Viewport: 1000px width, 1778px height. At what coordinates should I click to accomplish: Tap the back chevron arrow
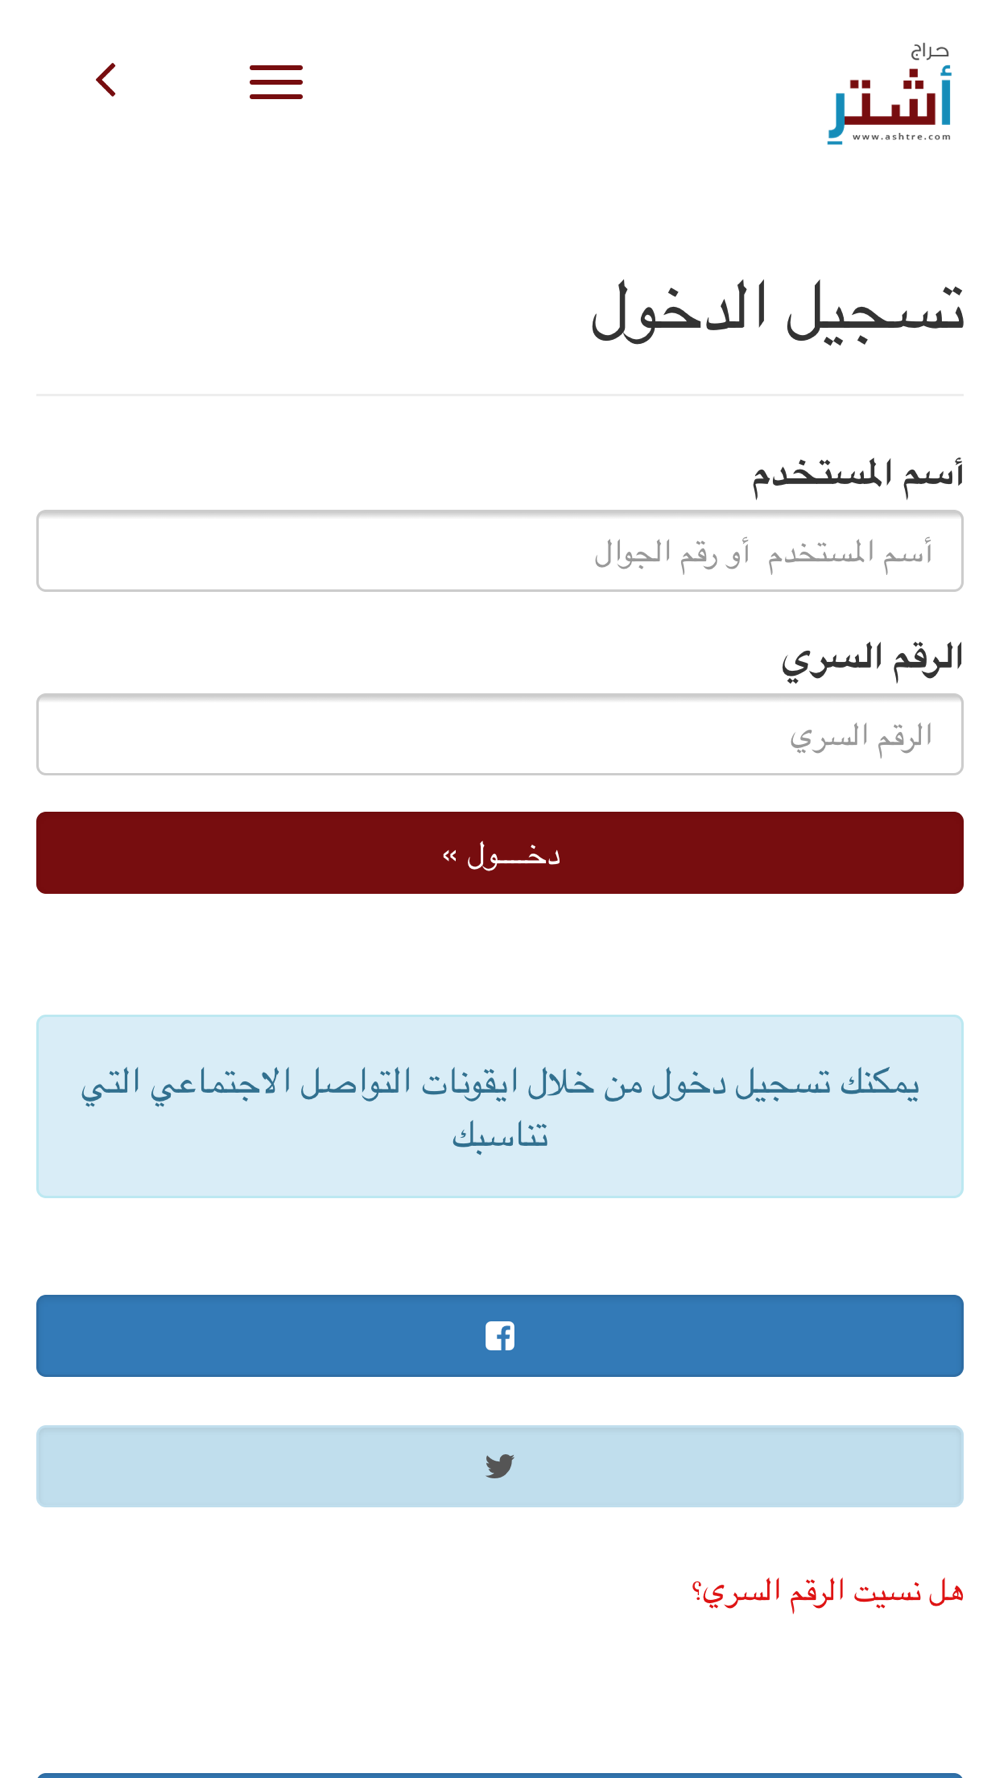[x=106, y=80]
